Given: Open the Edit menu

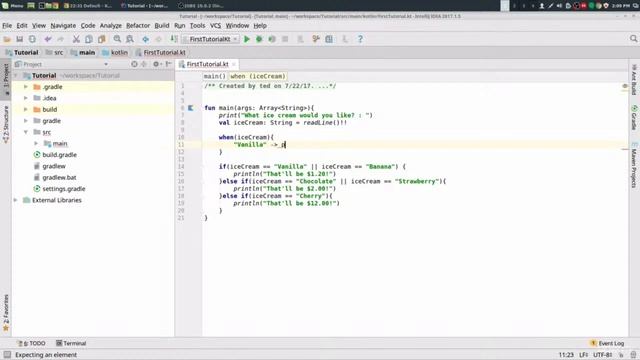Looking at the screenshot, I should pyautogui.click(x=22, y=25).
